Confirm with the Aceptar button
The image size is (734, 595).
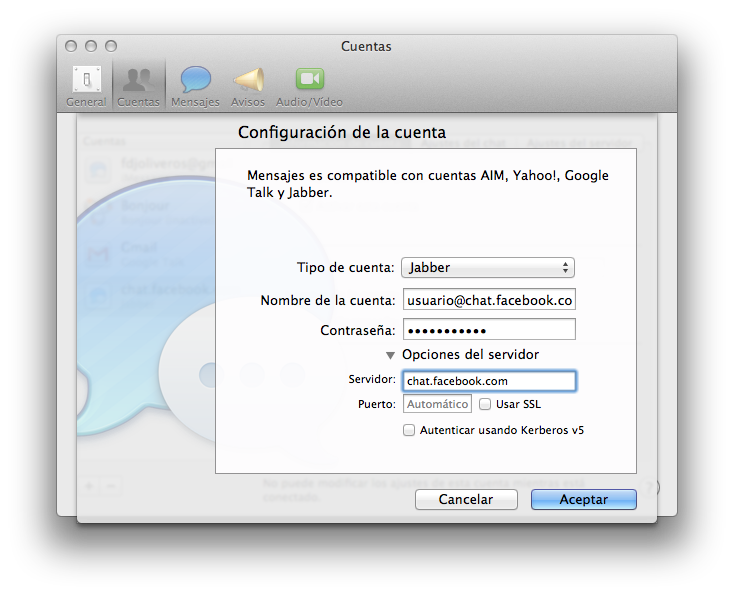584,500
